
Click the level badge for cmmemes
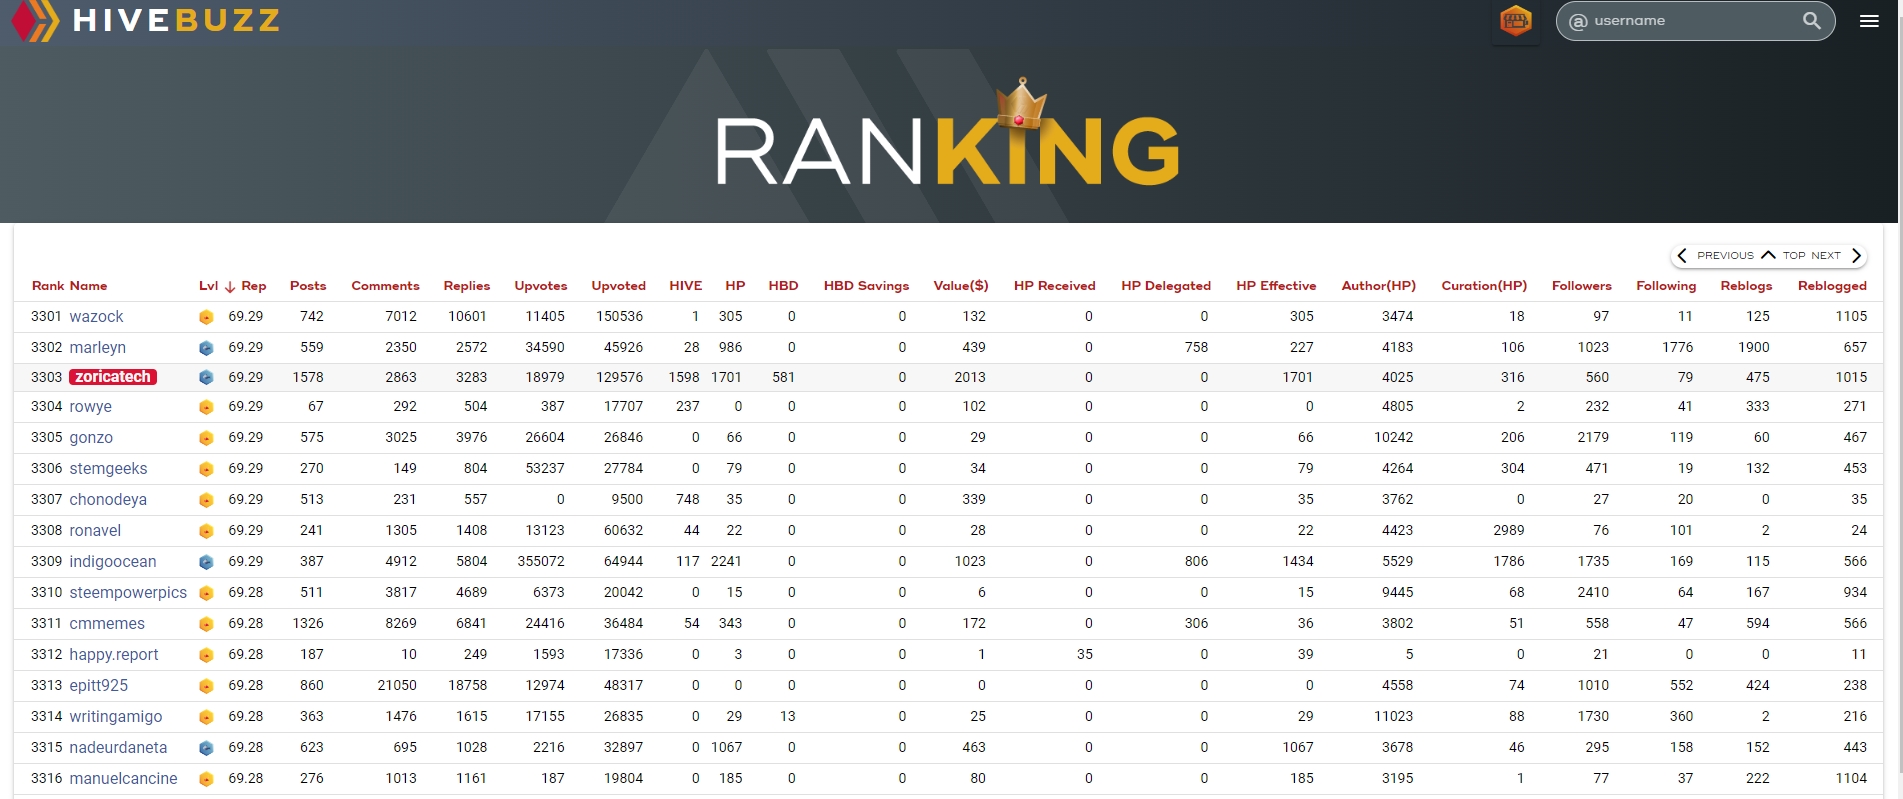pos(206,624)
